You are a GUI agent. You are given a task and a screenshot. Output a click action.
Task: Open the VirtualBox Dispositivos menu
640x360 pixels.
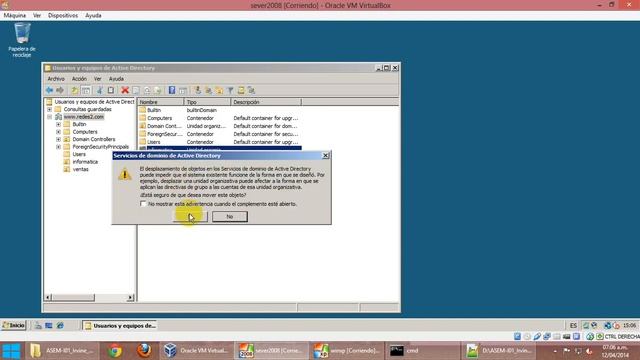63,16
